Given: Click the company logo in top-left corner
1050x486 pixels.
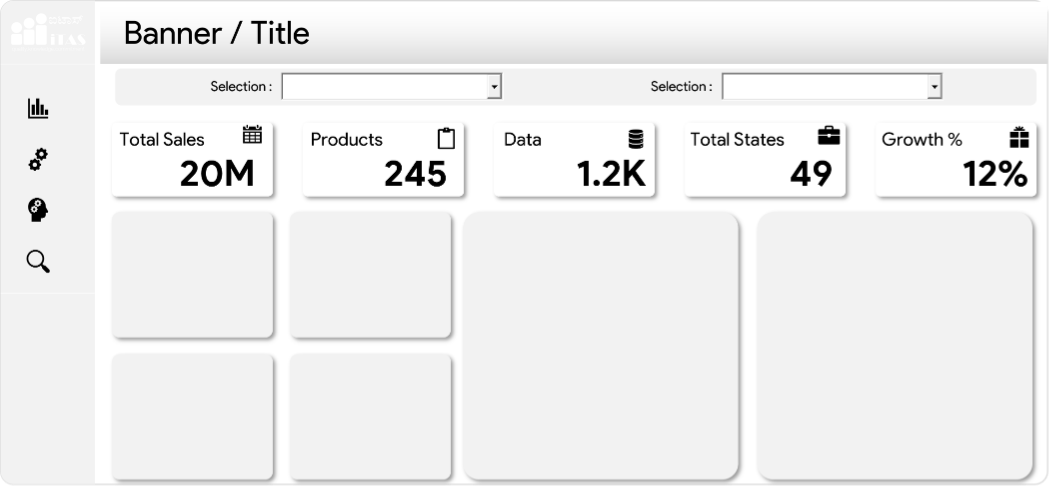Looking at the screenshot, I should pyautogui.click(x=48, y=31).
